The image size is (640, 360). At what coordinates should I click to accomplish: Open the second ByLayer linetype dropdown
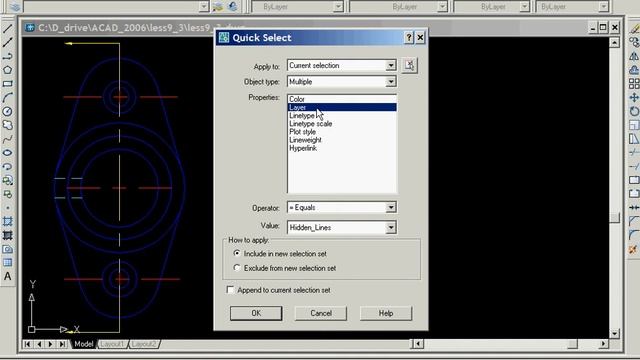pos(442,7)
